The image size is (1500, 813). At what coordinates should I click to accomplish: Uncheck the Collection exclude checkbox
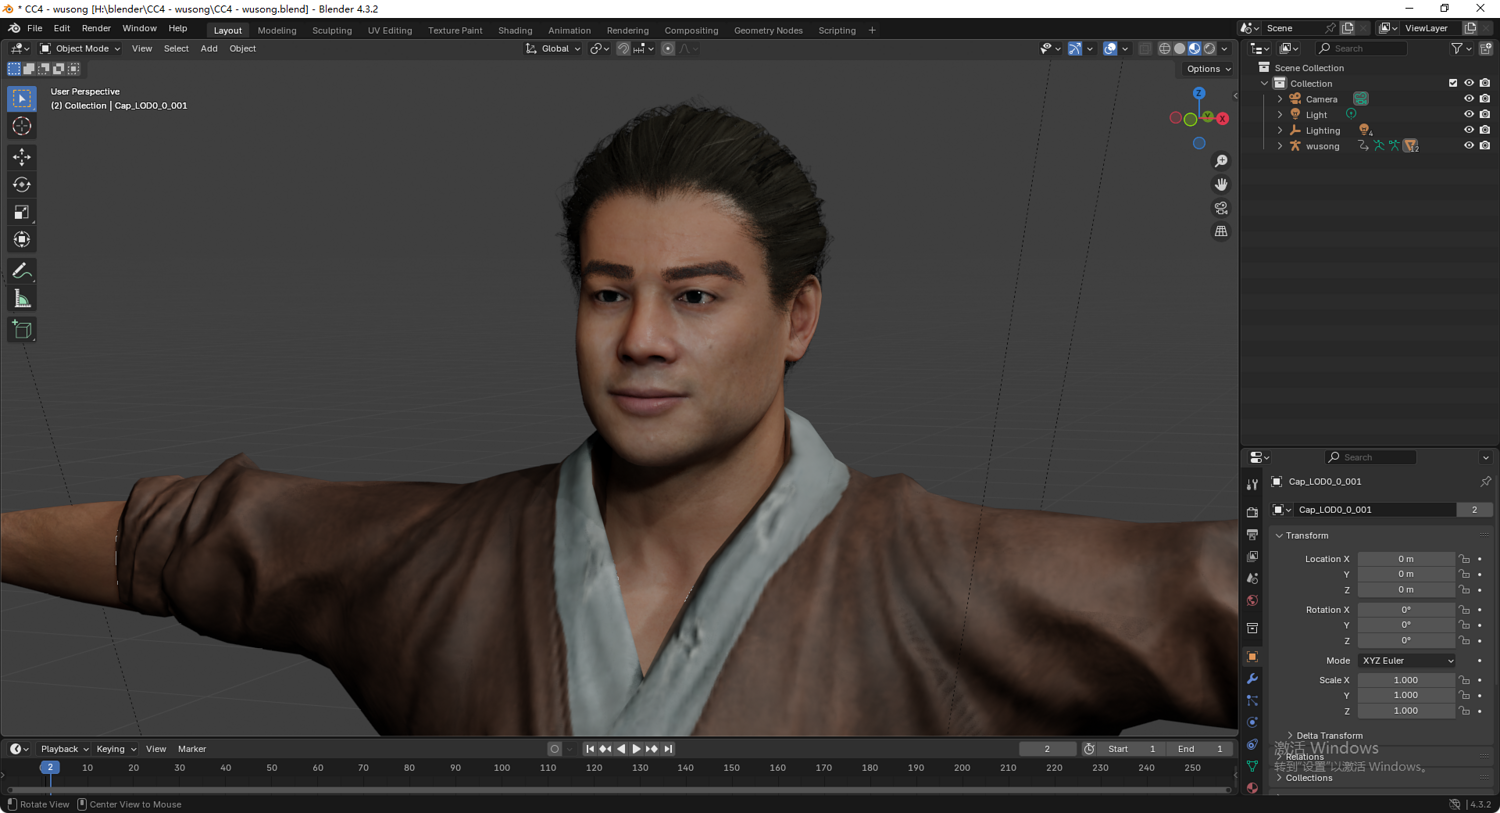click(1453, 83)
